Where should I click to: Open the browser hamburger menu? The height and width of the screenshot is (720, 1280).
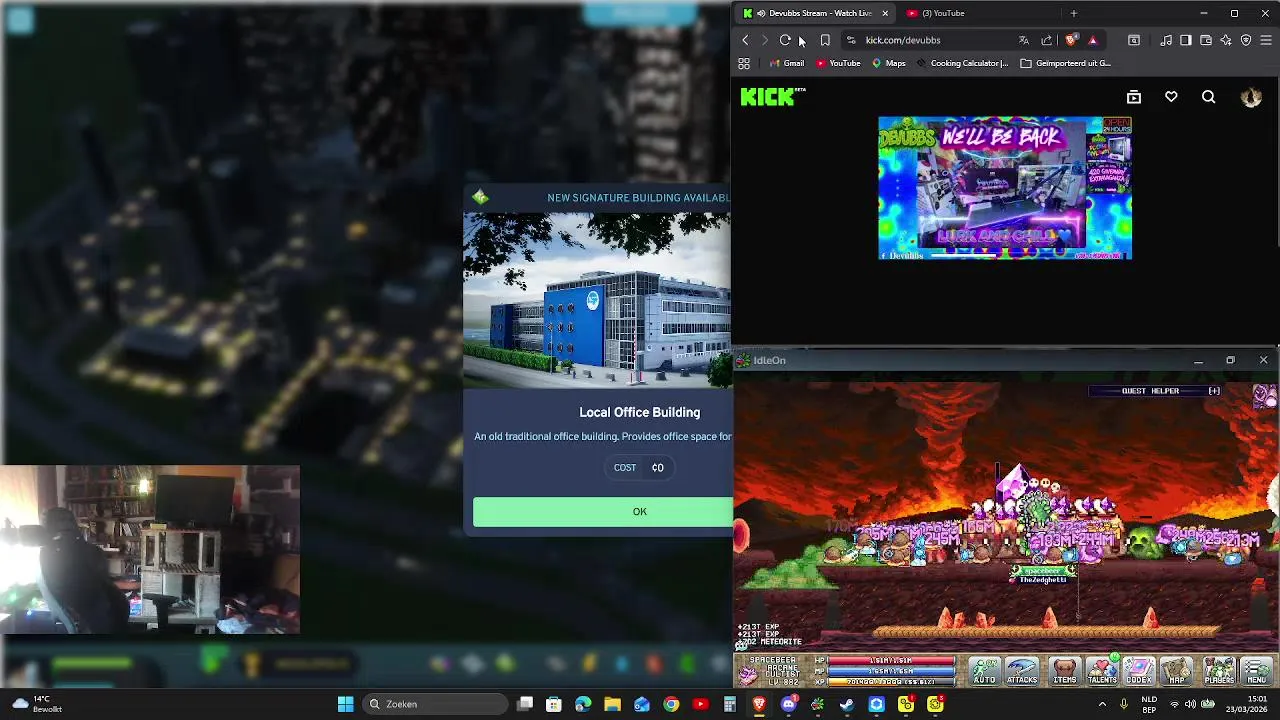[1266, 40]
